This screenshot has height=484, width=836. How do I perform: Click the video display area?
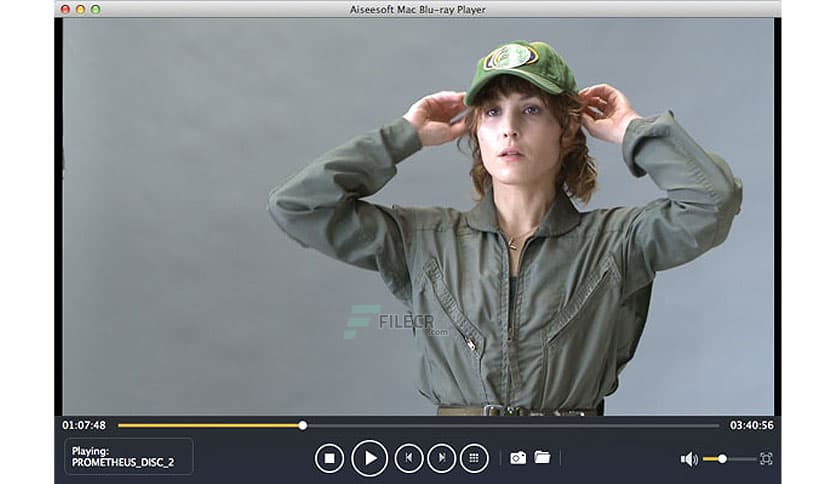(418, 216)
